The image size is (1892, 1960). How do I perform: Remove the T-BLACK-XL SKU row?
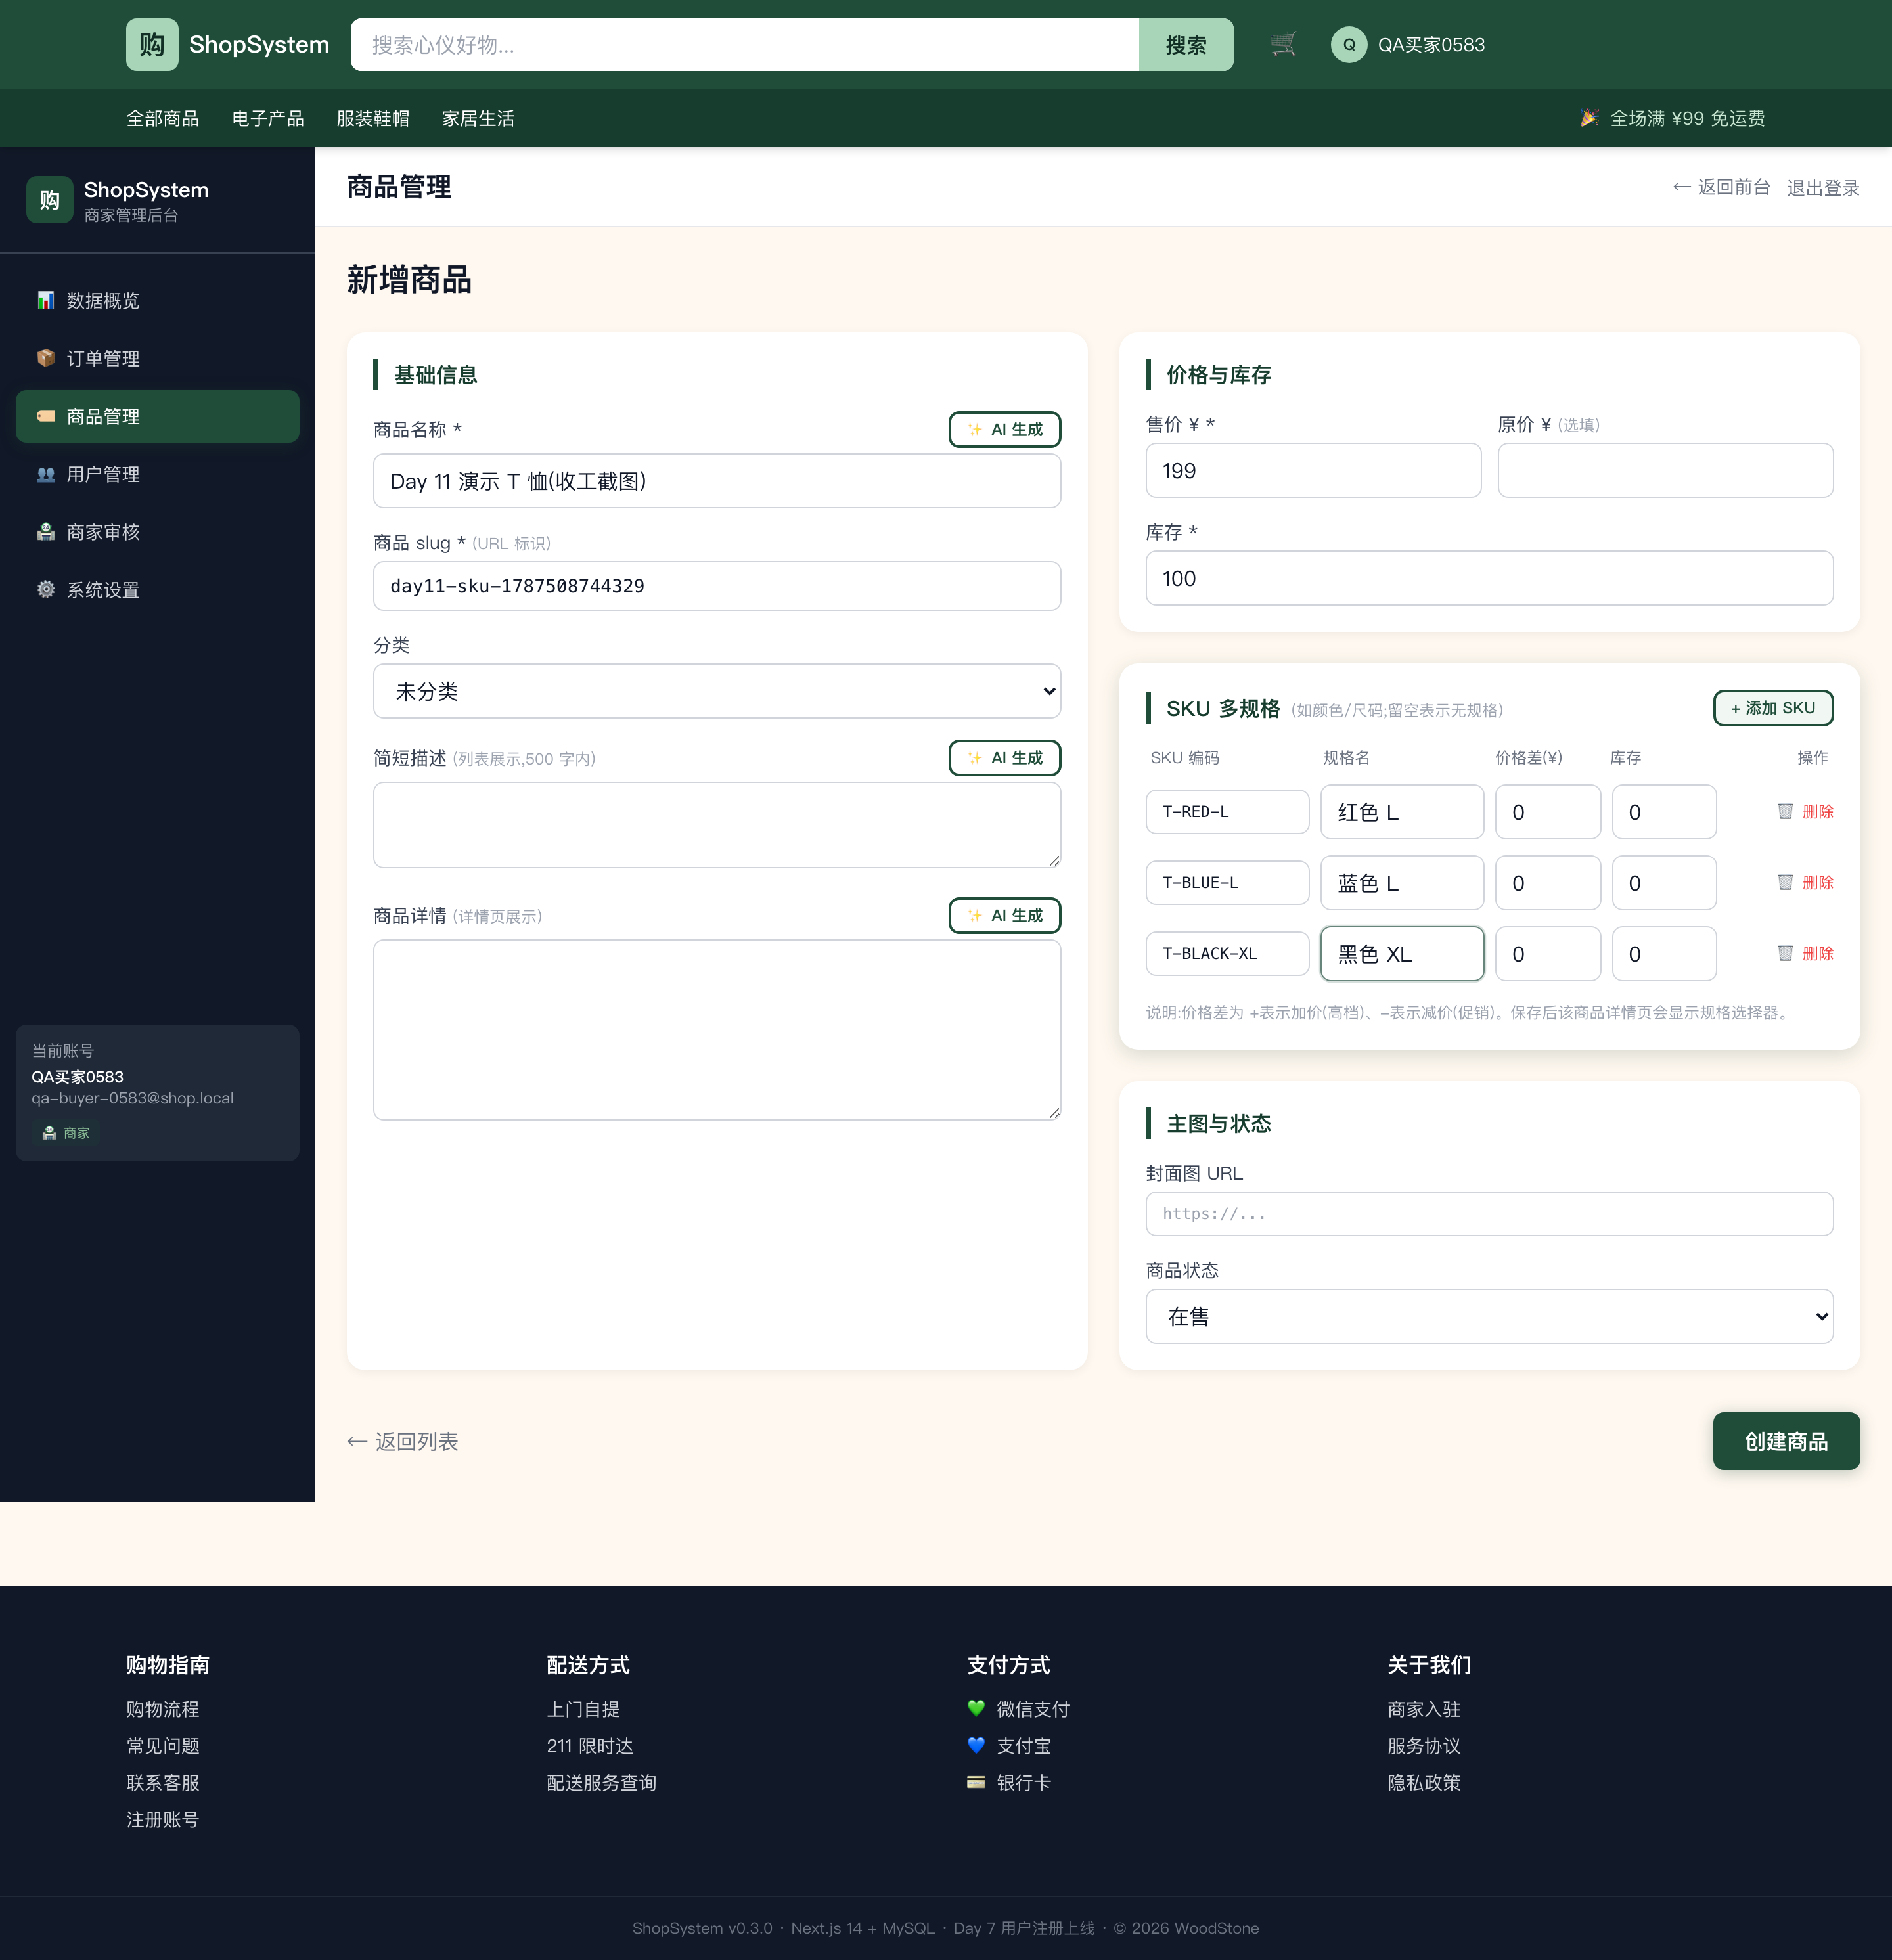point(1805,953)
